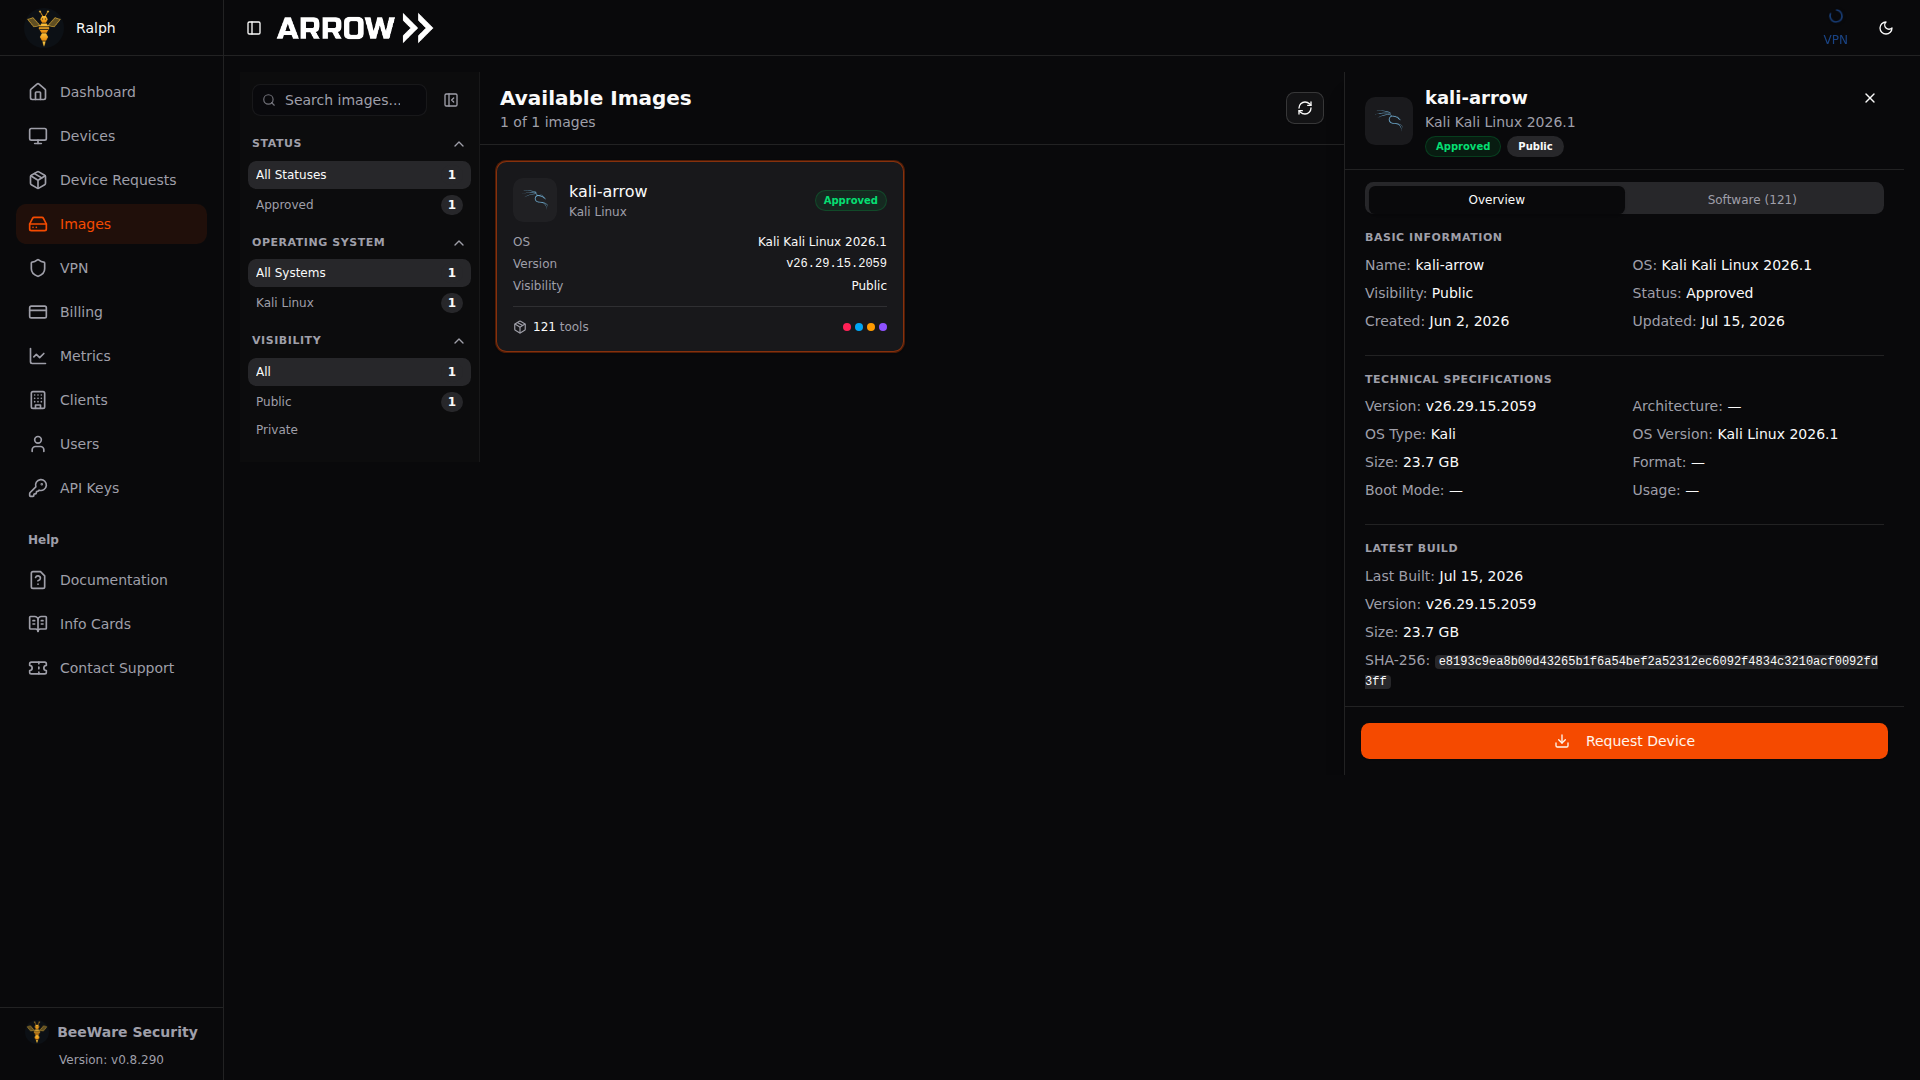Viewport: 1920px width, 1080px height.
Task: Click the BeeWare Security bee logo
Action: pyautogui.click(x=37, y=1032)
